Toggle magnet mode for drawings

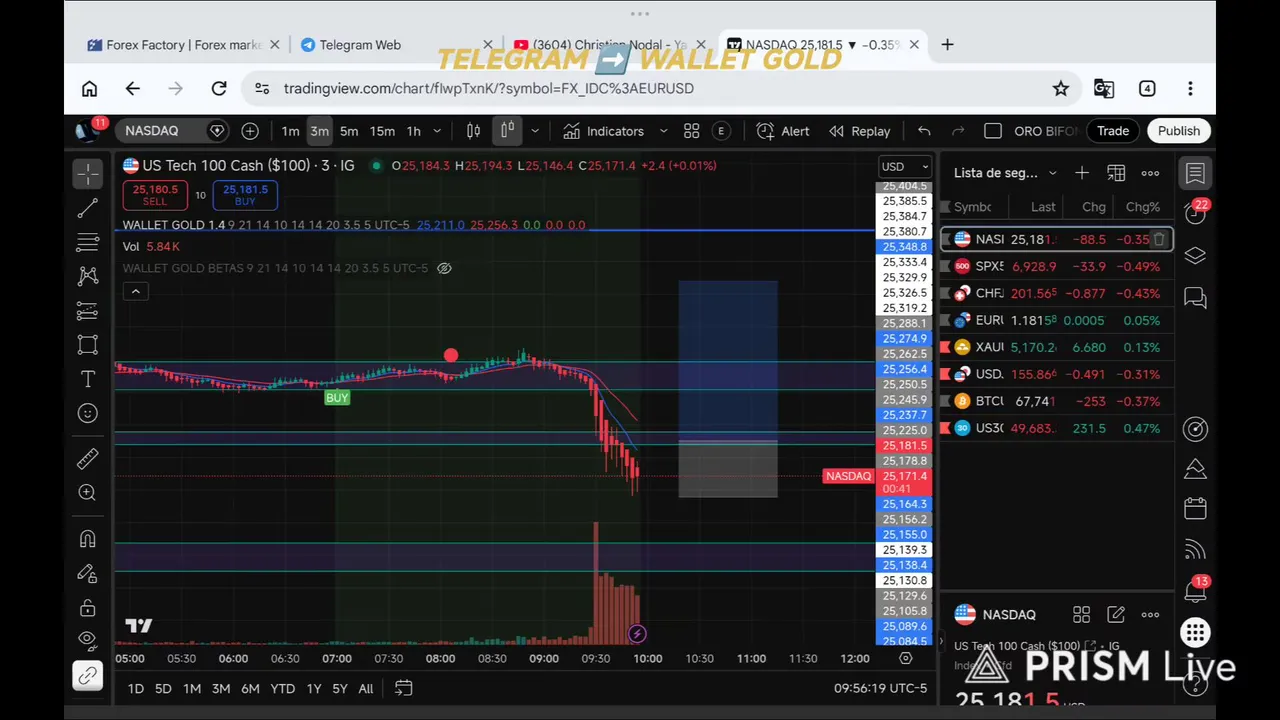88,539
